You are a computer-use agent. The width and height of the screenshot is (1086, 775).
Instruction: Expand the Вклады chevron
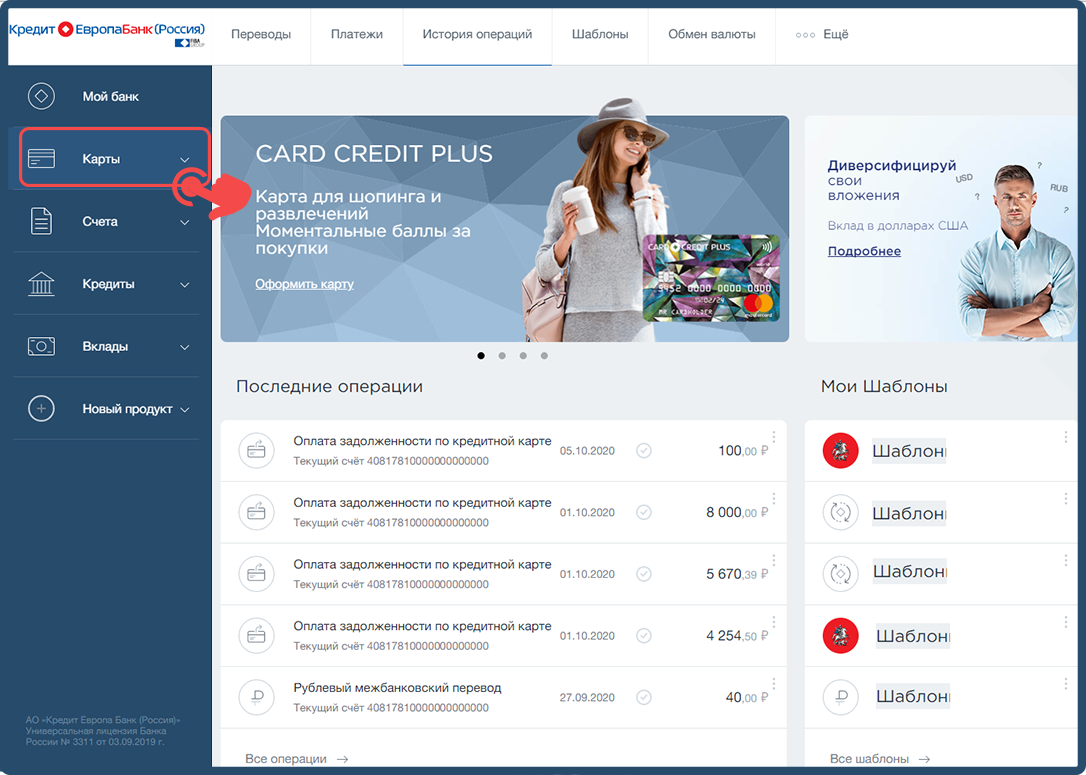185,347
